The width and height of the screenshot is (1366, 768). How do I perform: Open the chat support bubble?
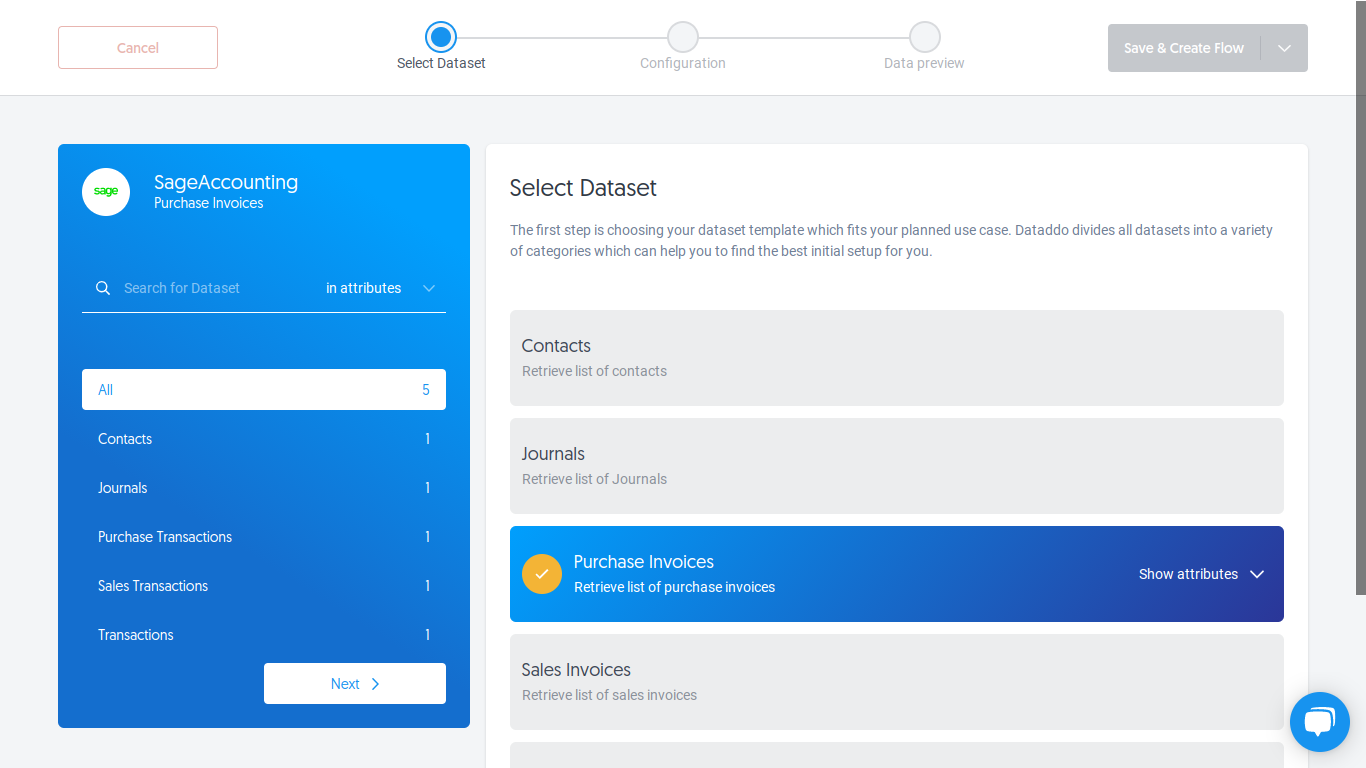pos(1320,722)
